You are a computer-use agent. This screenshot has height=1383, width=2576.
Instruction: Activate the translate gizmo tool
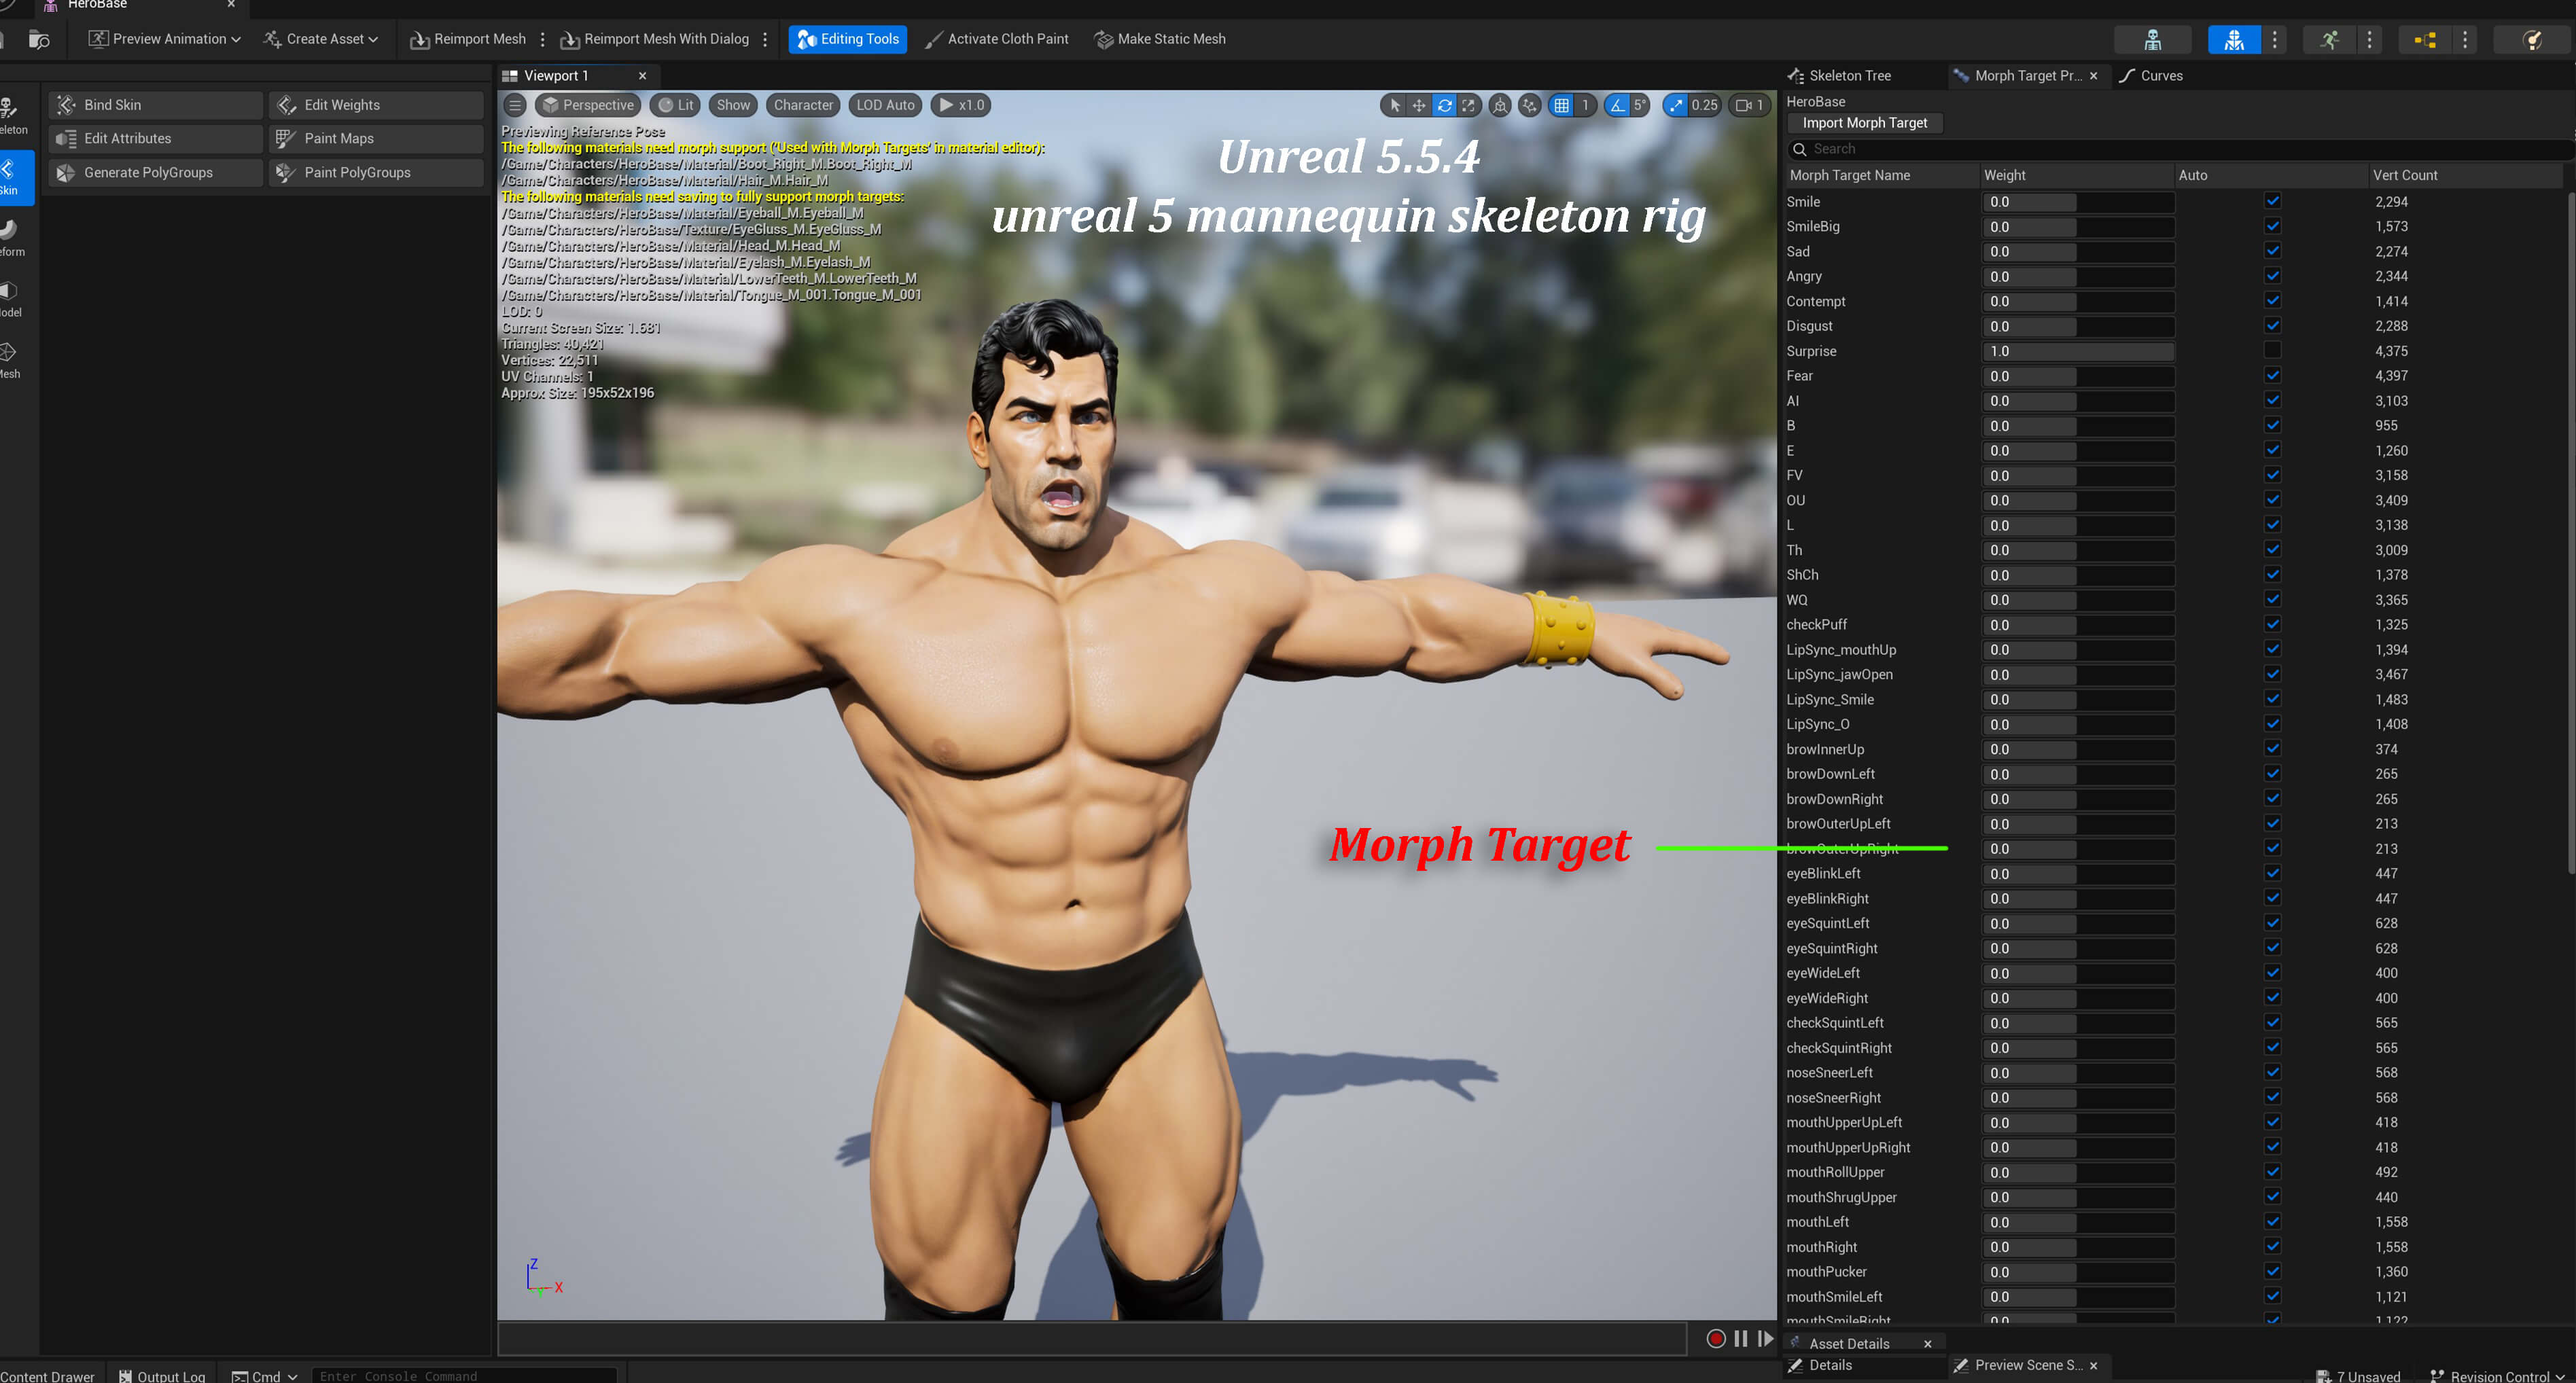click(1419, 105)
